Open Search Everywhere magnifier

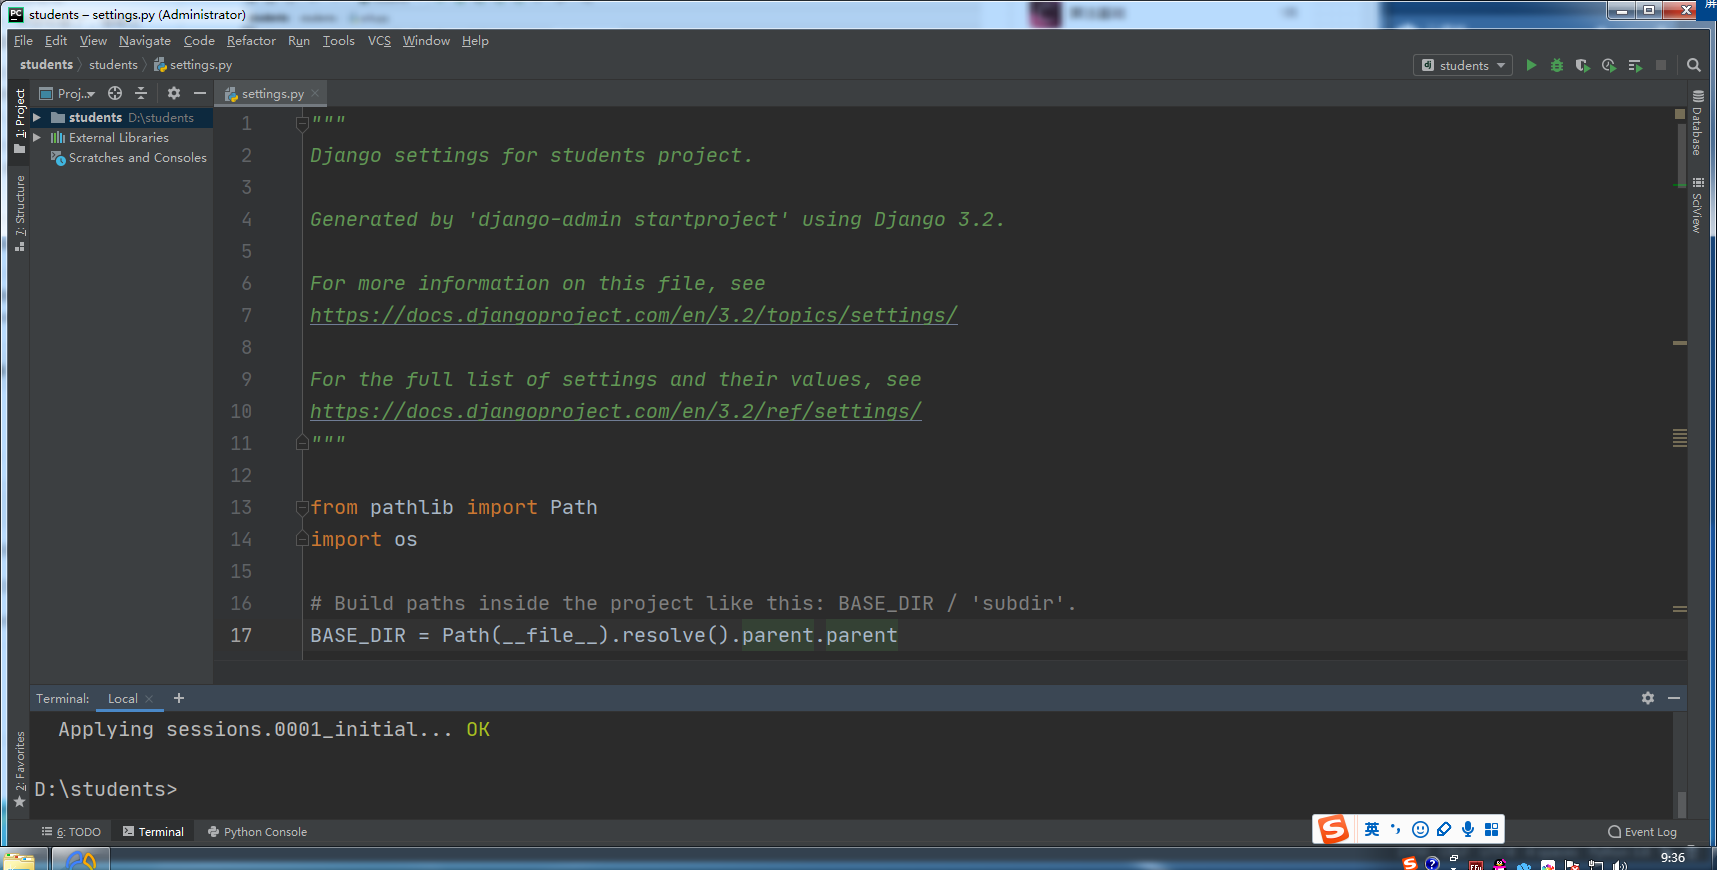coord(1694,65)
